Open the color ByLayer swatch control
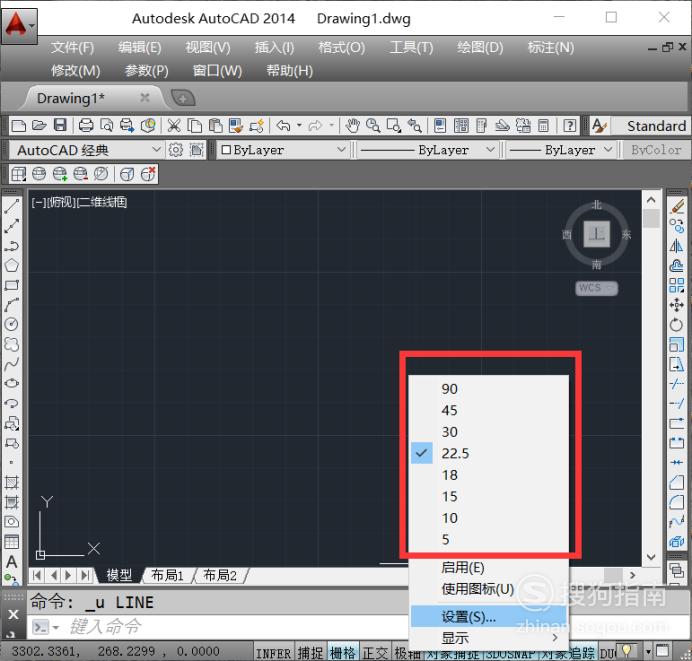Viewport: 692px width, 661px height. click(282, 150)
